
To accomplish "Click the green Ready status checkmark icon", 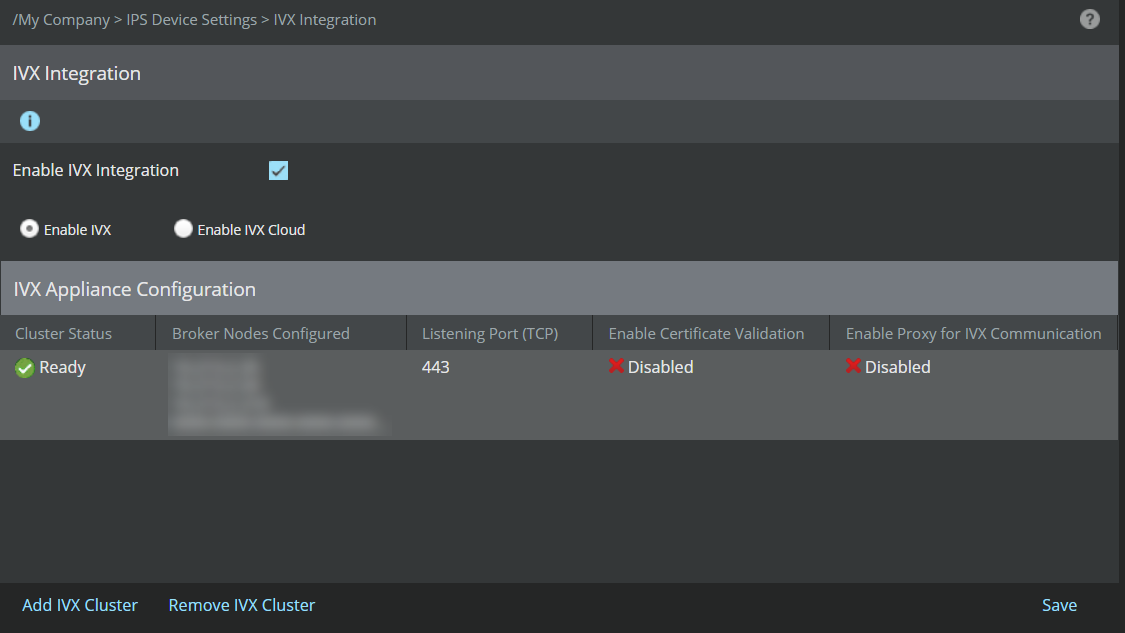I will coord(24,367).
